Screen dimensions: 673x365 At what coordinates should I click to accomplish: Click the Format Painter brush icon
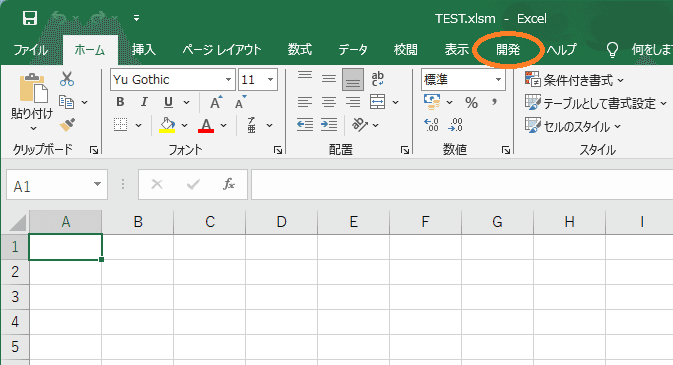point(67,125)
